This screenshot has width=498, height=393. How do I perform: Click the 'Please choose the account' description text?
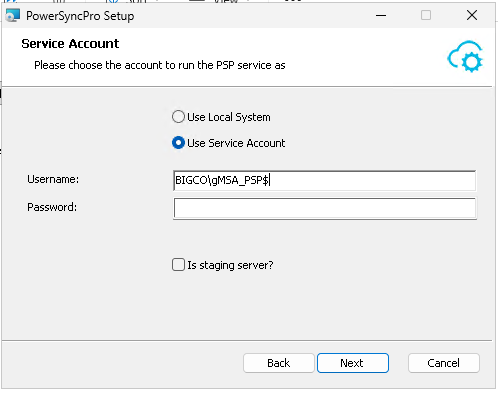point(160,65)
